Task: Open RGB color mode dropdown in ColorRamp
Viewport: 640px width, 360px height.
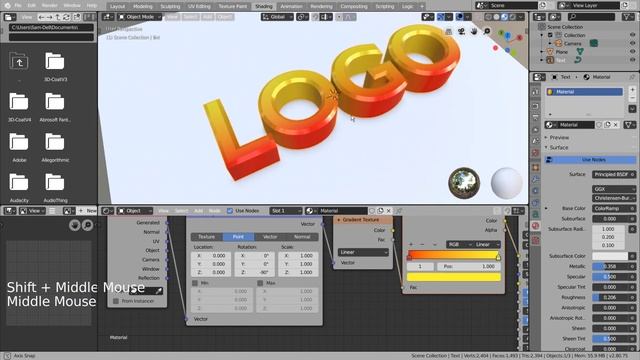Action: [x=459, y=244]
